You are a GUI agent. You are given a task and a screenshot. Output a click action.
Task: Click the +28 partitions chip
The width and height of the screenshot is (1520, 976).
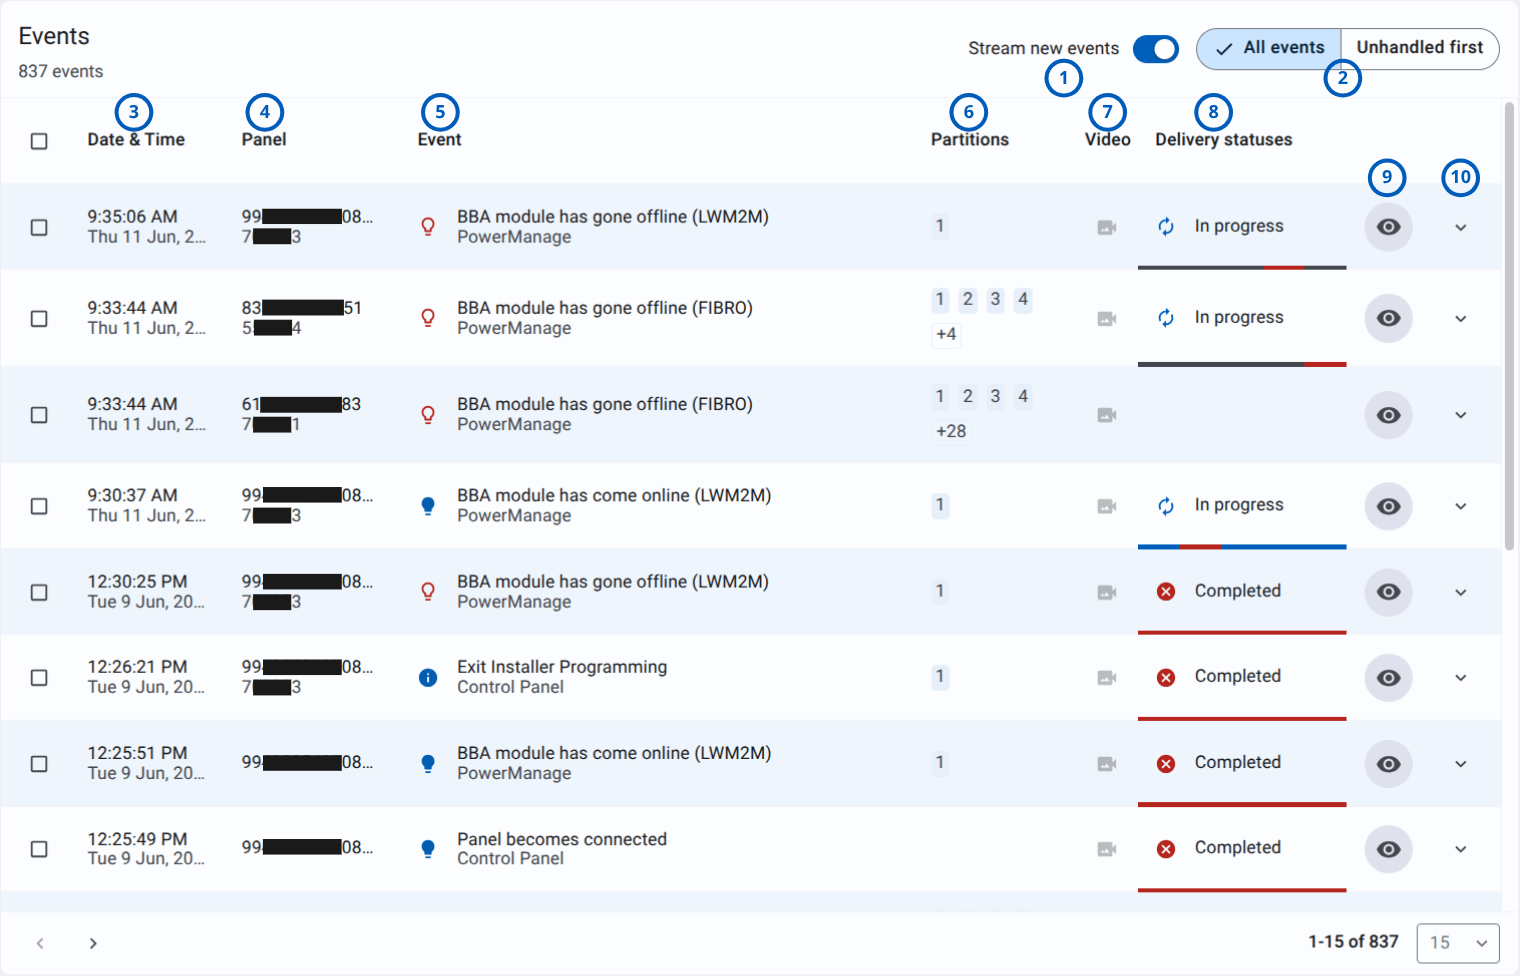(951, 432)
